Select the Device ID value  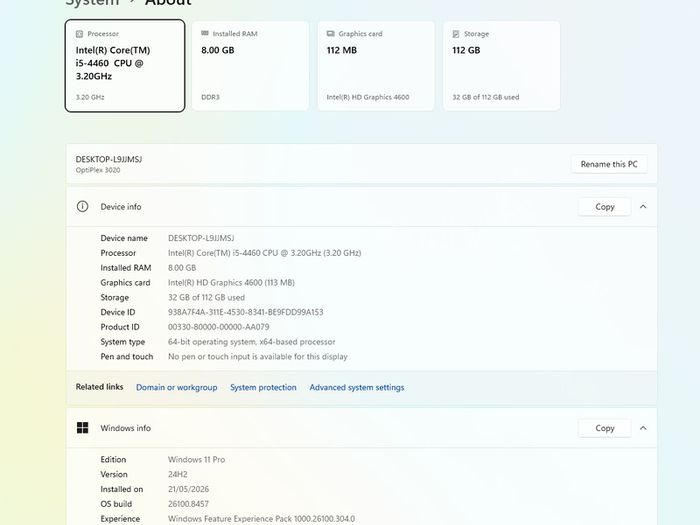246,312
